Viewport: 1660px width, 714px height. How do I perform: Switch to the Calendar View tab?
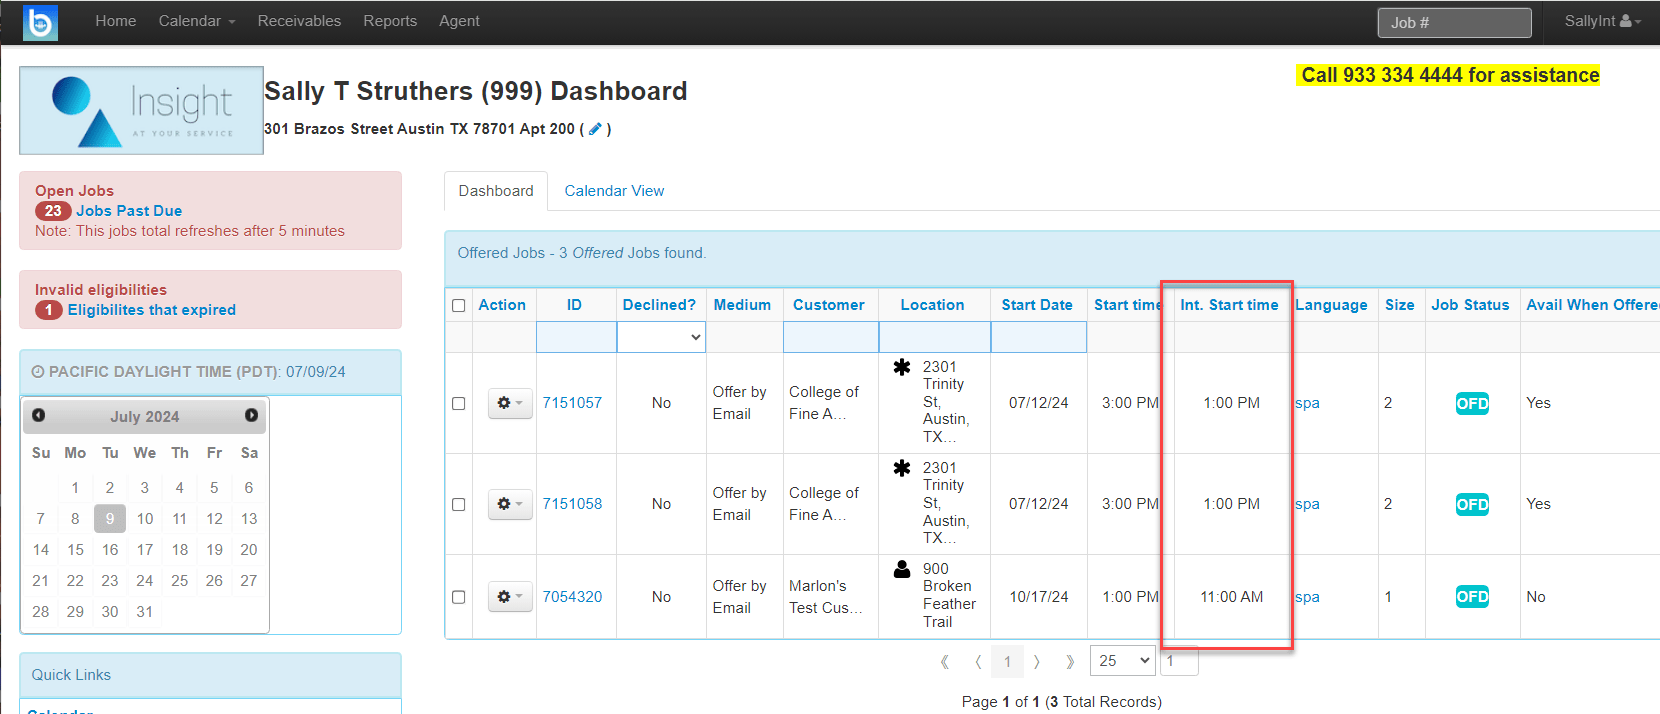click(x=614, y=191)
